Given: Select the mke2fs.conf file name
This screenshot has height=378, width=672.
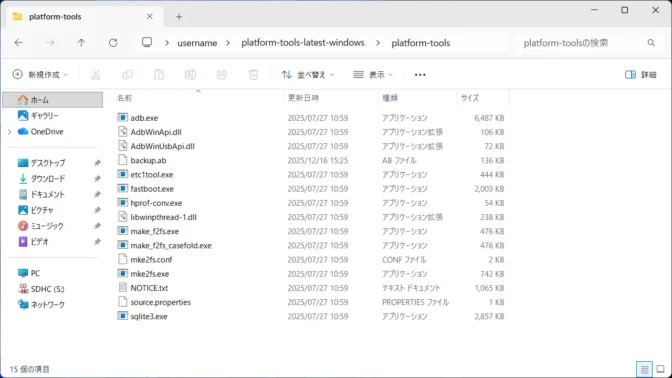Looking at the screenshot, I should click(x=151, y=260).
